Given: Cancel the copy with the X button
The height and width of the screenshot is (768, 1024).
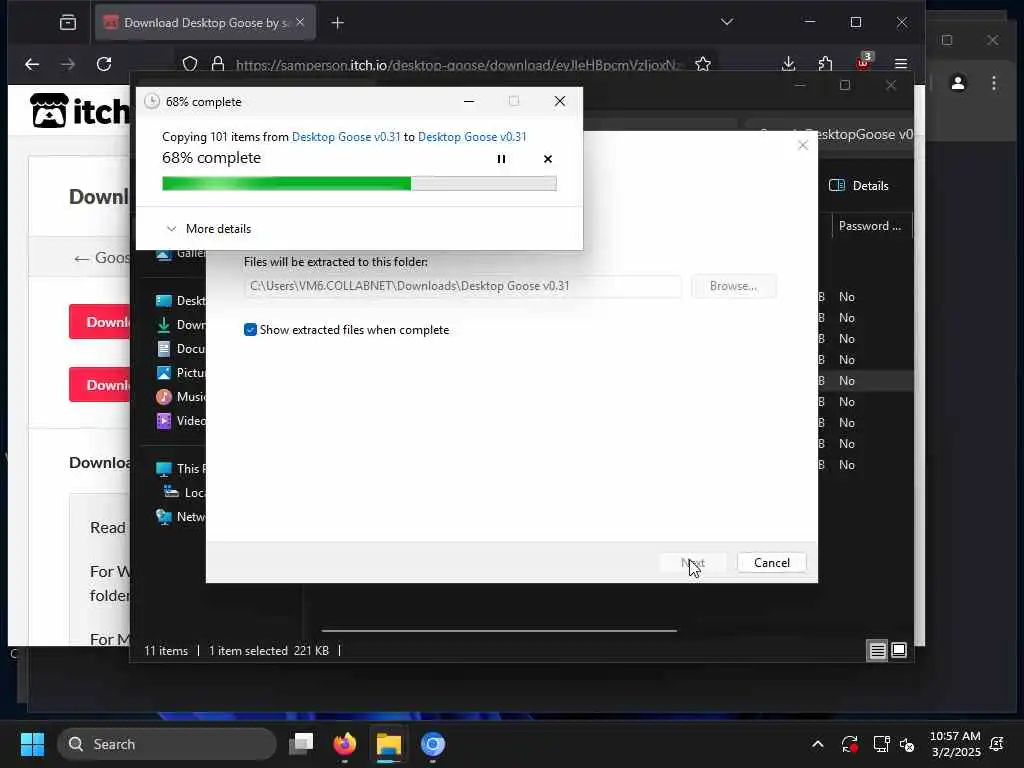Looking at the screenshot, I should pyautogui.click(x=547, y=159).
